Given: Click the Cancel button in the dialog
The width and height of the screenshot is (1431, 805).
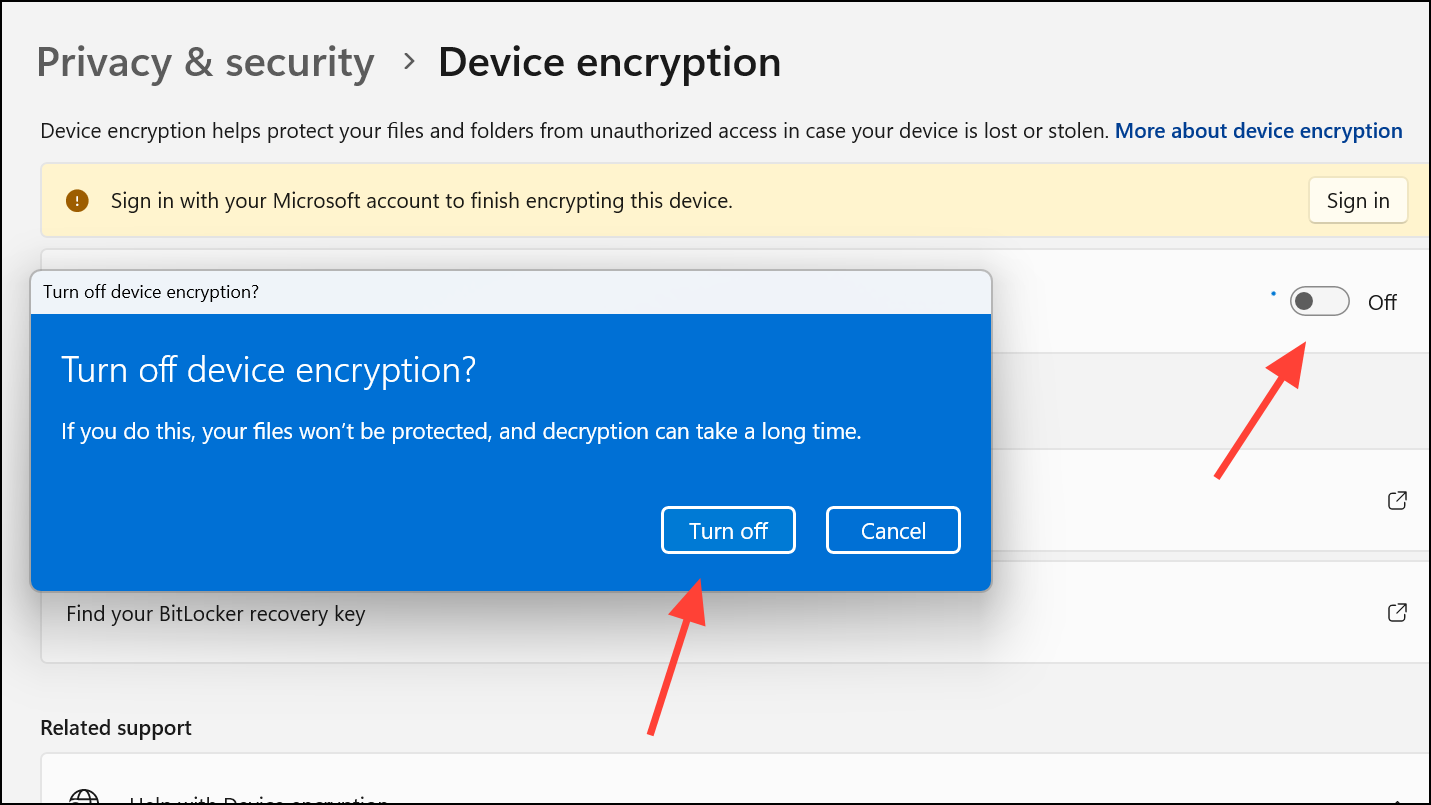Looking at the screenshot, I should coord(892,530).
